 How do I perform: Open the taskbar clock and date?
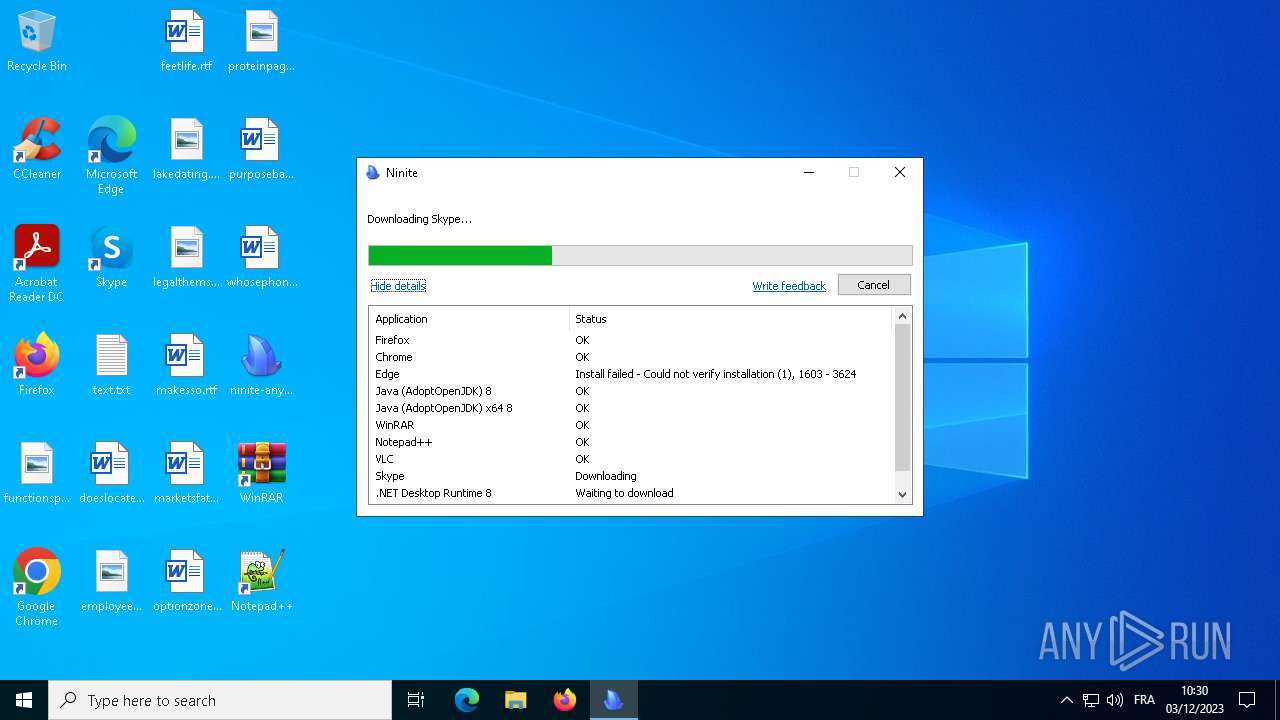pyautogui.click(x=1194, y=700)
